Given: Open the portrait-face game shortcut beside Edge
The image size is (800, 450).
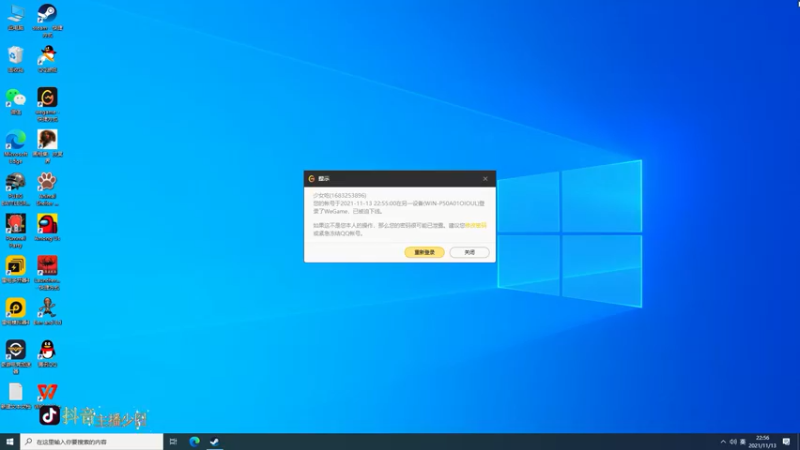Looking at the screenshot, I should tap(47, 146).
